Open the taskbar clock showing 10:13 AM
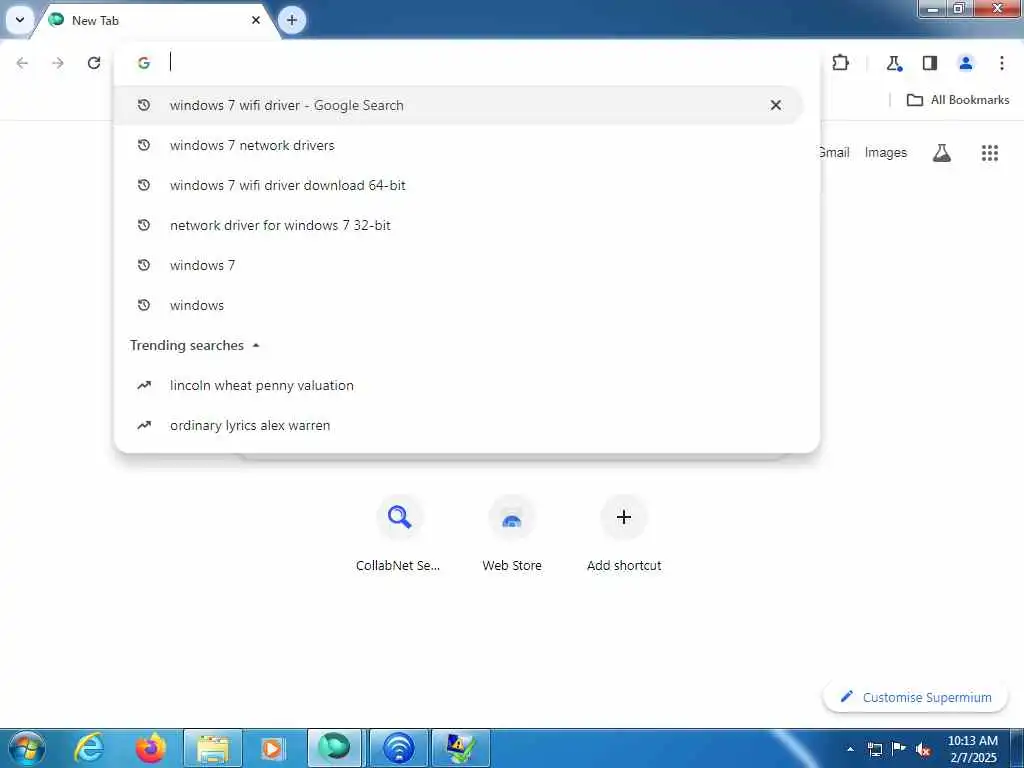 pos(973,749)
